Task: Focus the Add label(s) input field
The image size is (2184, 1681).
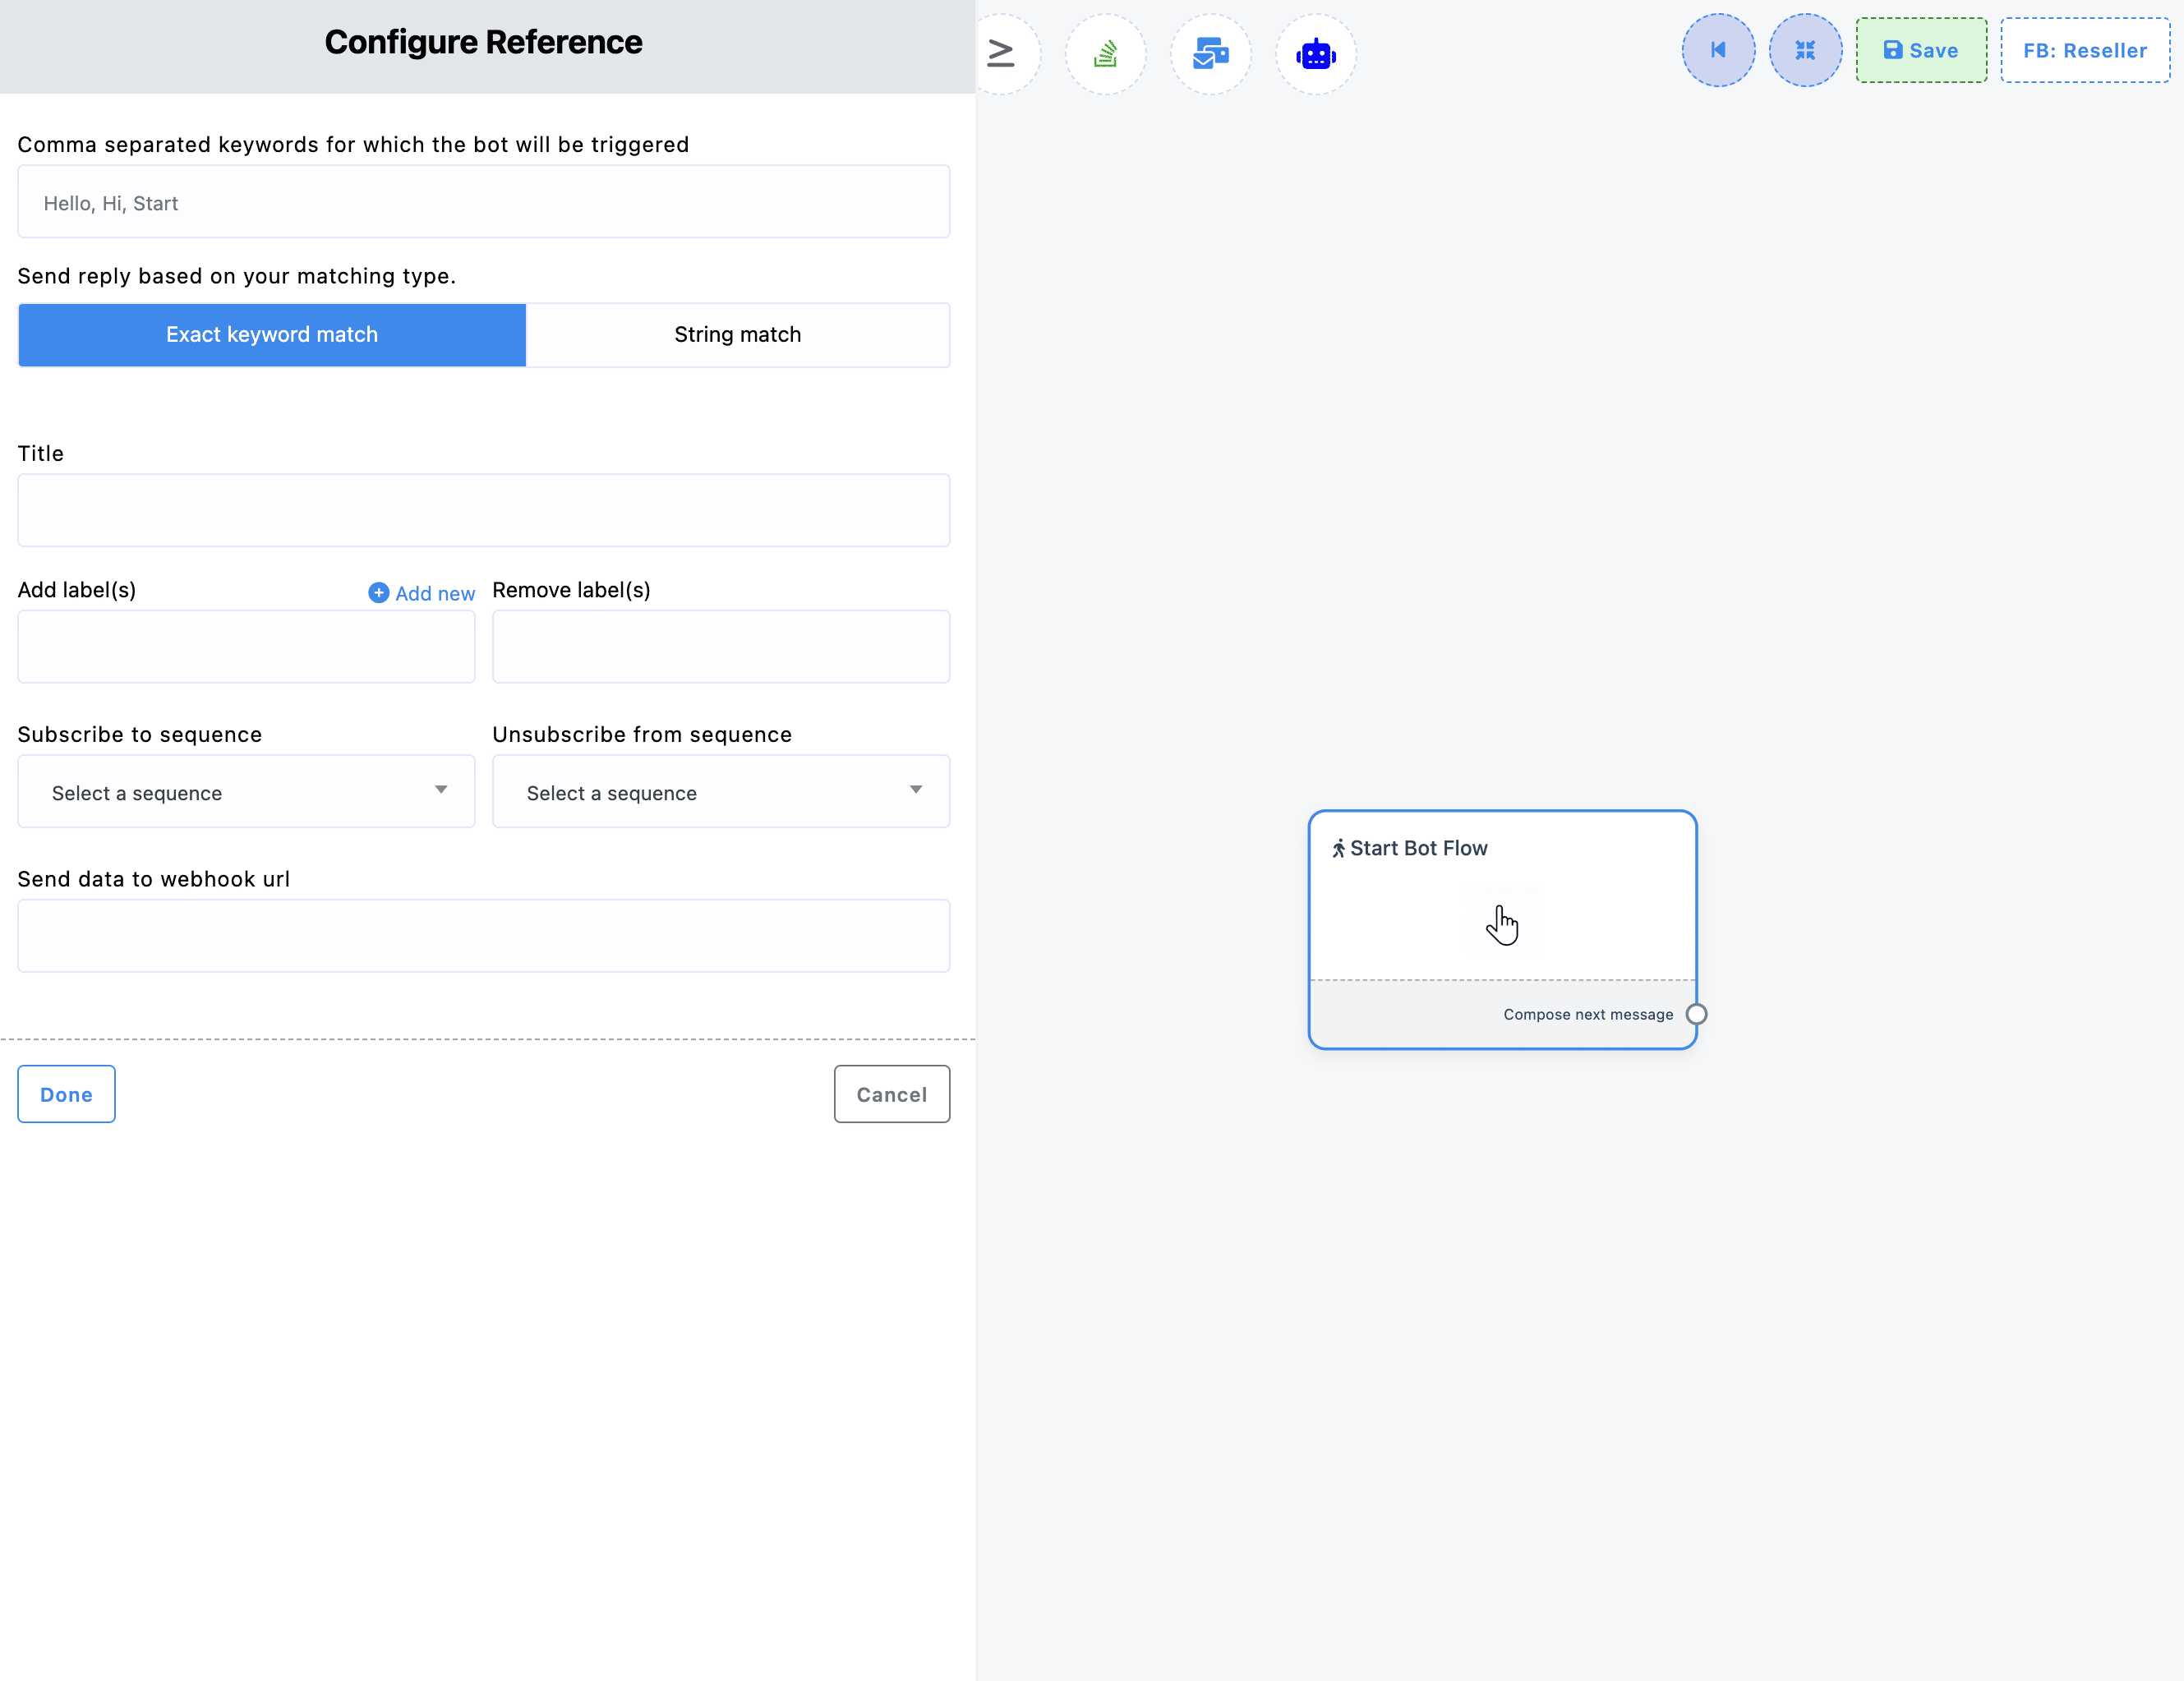Action: pyautogui.click(x=246, y=647)
